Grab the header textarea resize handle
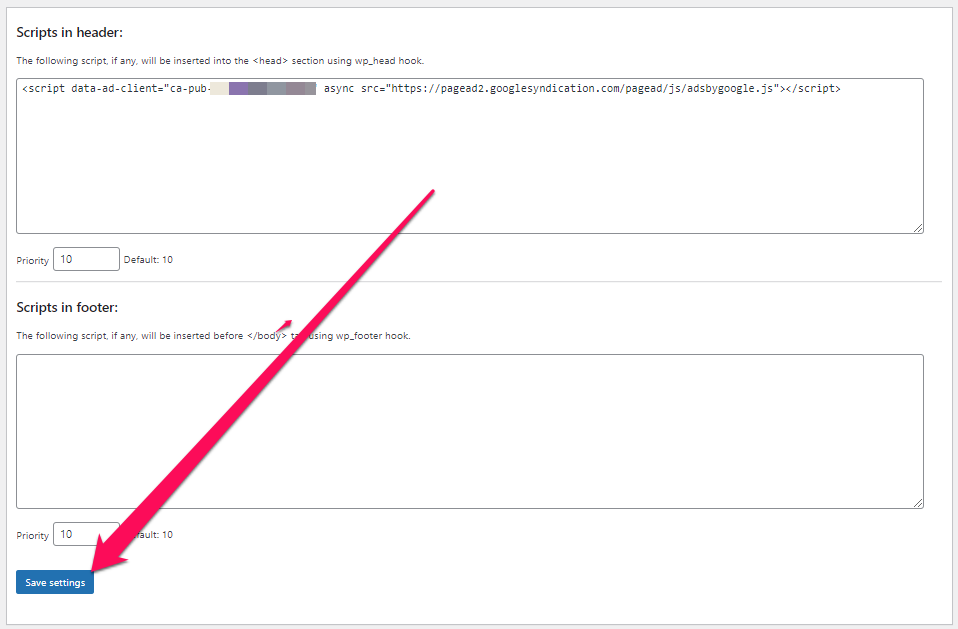Viewport: 958px width, 629px height. click(x=918, y=228)
